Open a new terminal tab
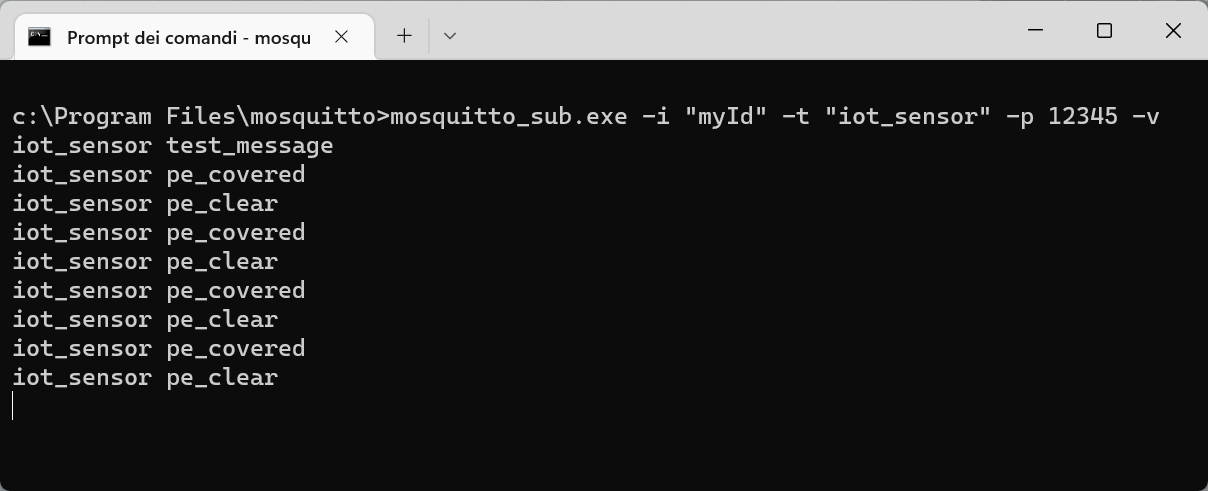This screenshot has width=1208, height=491. pyautogui.click(x=404, y=36)
